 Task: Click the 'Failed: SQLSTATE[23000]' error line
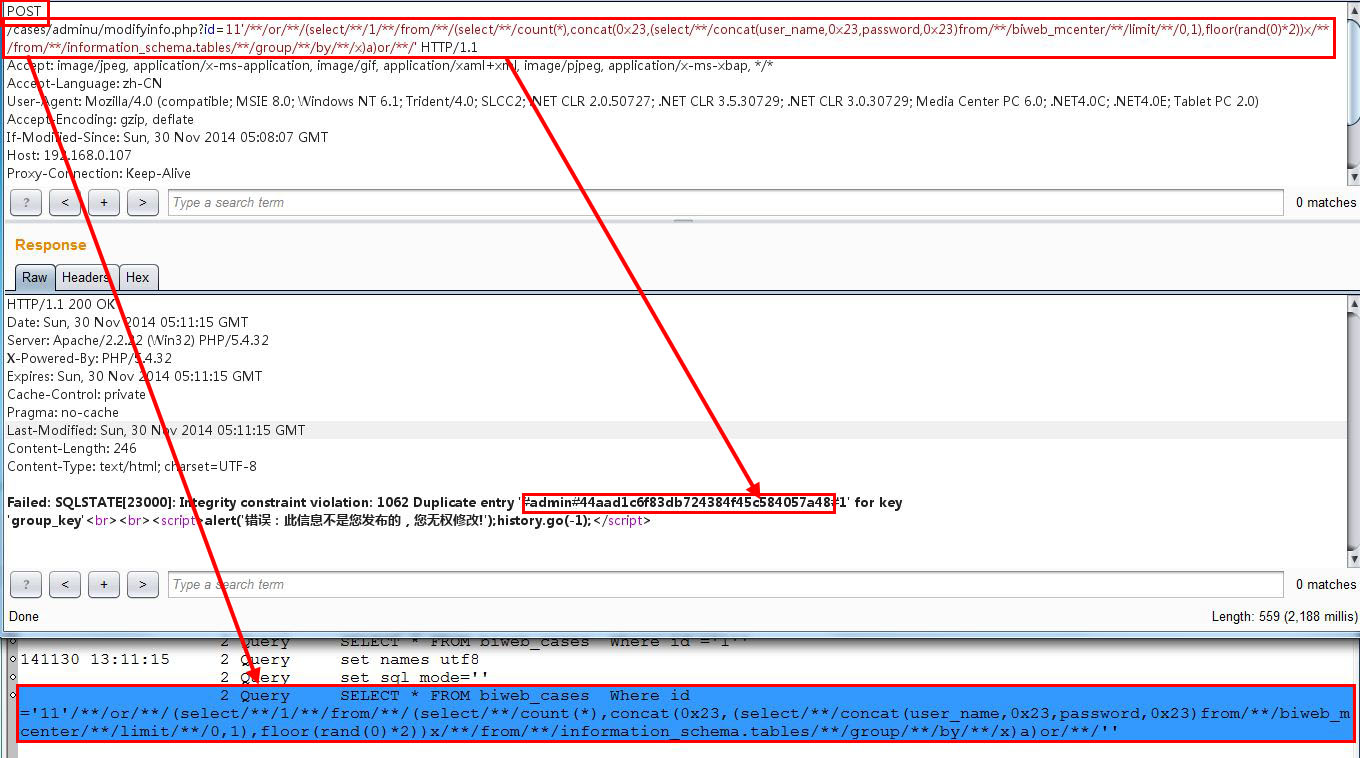pos(454,503)
